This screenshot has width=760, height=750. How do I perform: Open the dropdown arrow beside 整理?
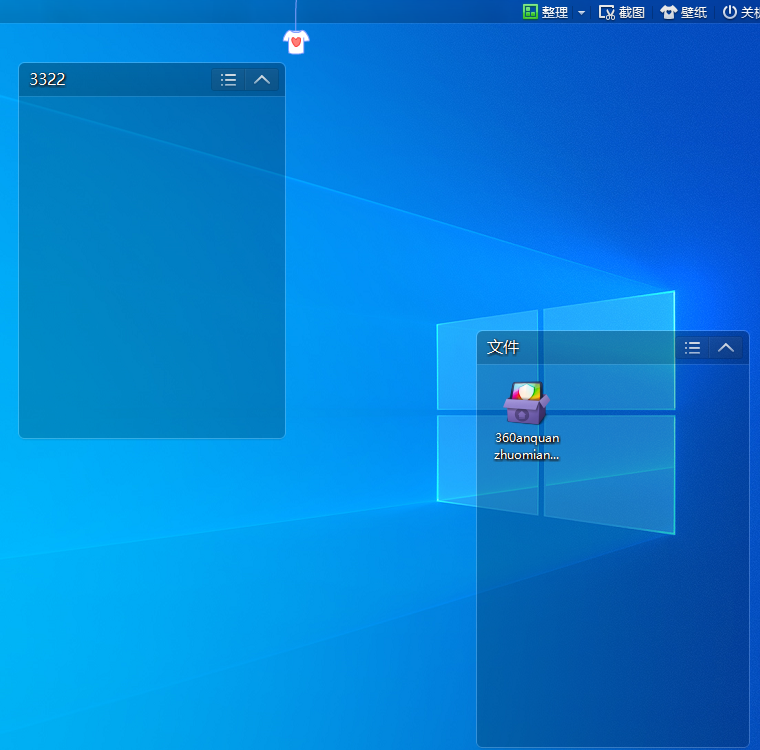click(x=581, y=13)
